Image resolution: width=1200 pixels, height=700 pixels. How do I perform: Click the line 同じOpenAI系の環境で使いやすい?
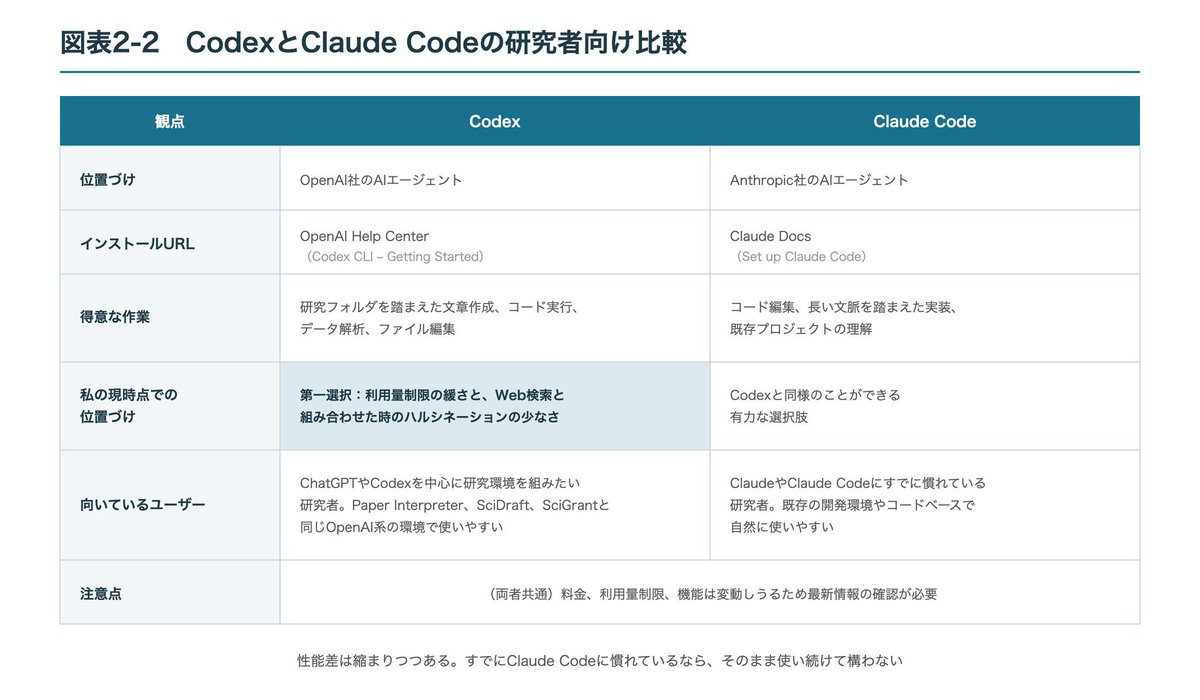pyautogui.click(x=401, y=527)
